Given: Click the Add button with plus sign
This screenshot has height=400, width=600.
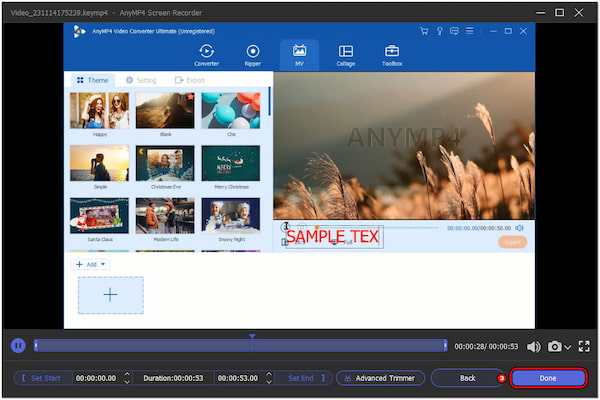Looking at the screenshot, I should pyautogui.click(x=90, y=264).
